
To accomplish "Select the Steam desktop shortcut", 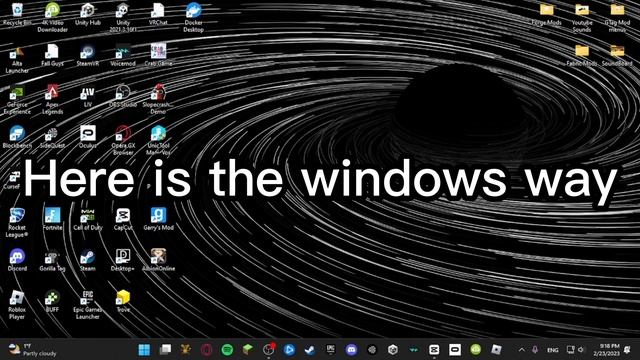I will (x=88, y=260).
